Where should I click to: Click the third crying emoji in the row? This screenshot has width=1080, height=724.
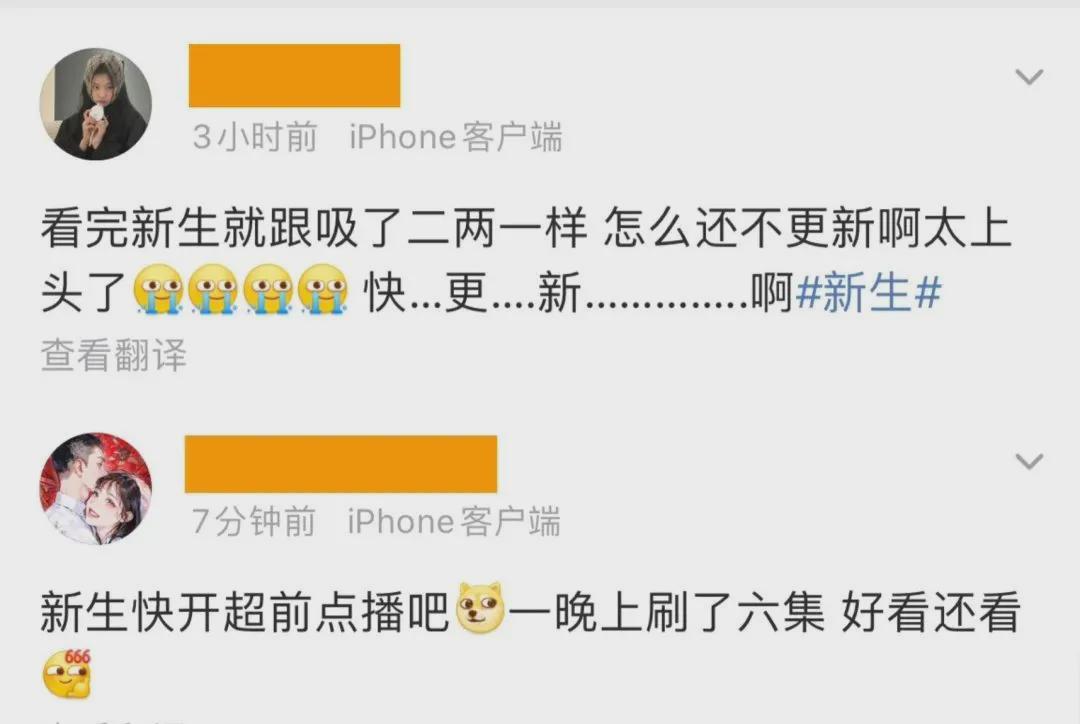(268, 289)
